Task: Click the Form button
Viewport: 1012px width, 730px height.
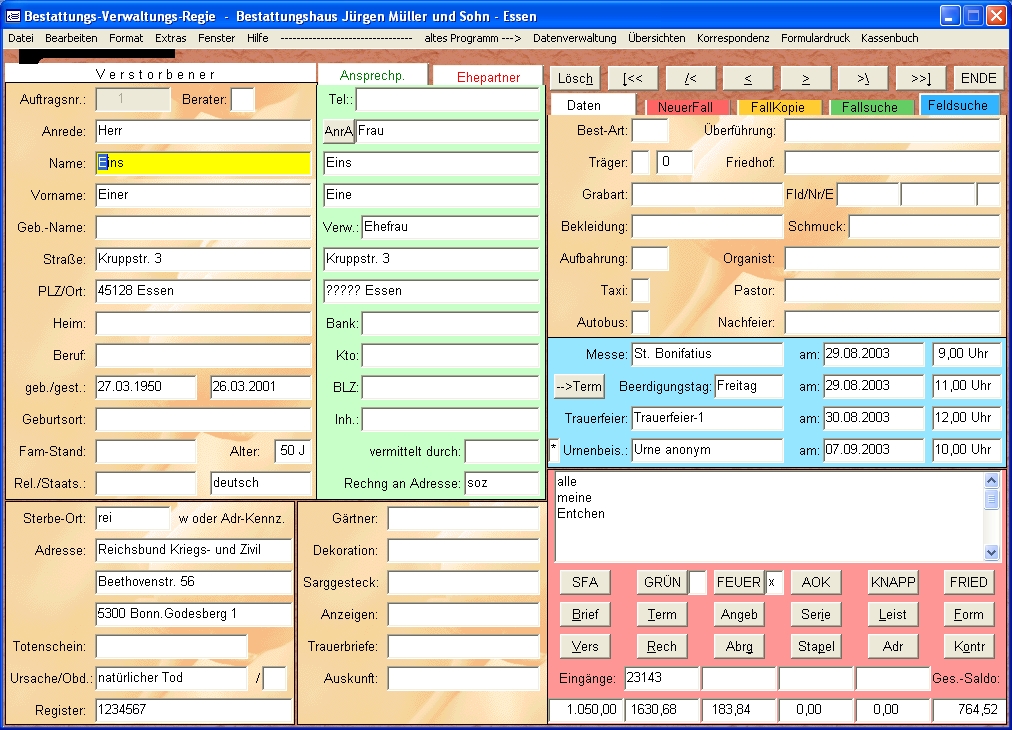Action: coord(969,614)
